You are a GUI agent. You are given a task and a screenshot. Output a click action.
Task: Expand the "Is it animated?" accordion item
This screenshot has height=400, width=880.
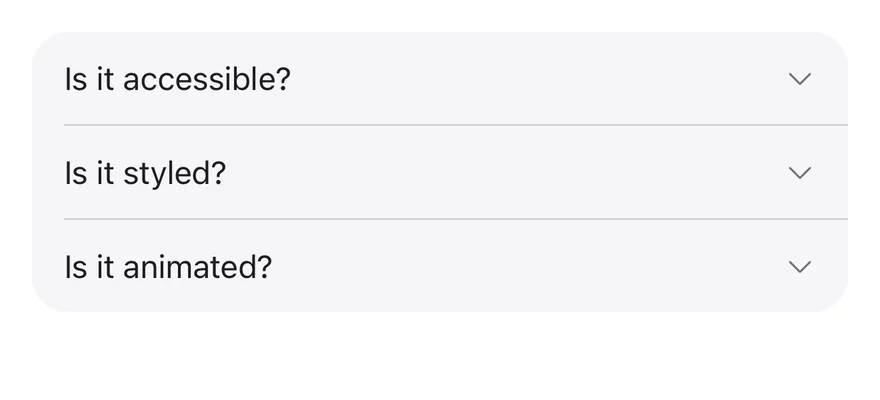[x=439, y=266]
